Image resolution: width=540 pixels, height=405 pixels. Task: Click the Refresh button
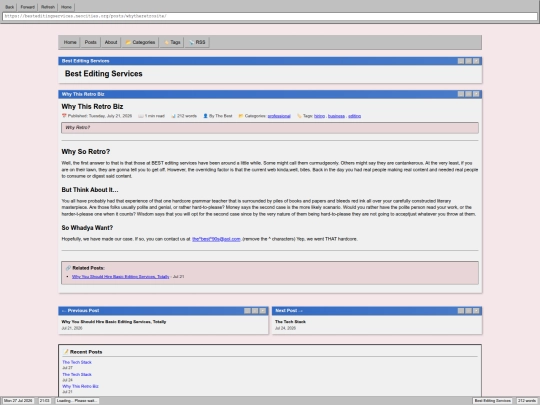tap(48, 7)
